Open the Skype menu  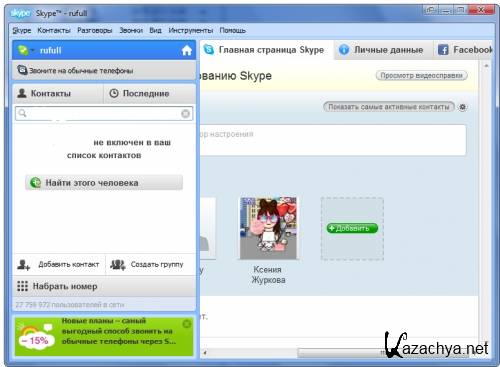pyautogui.click(x=22, y=31)
